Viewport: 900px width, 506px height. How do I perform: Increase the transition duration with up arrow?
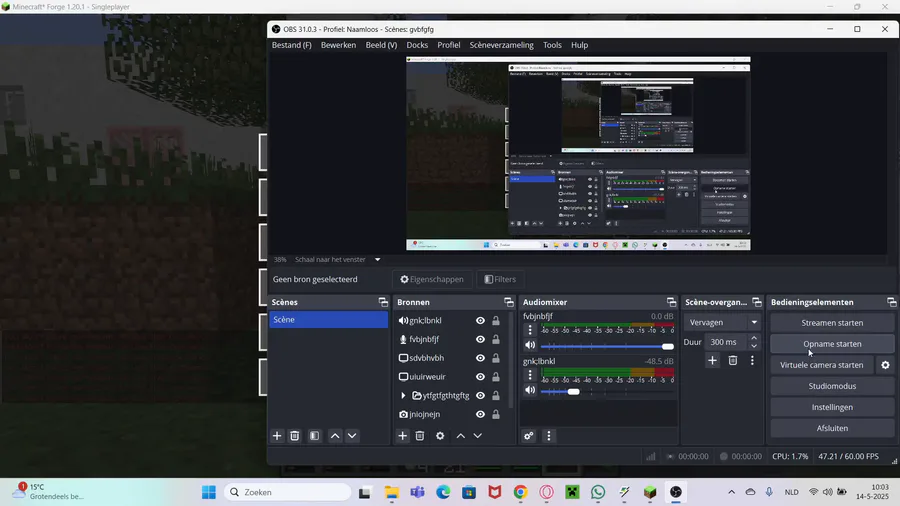754,338
